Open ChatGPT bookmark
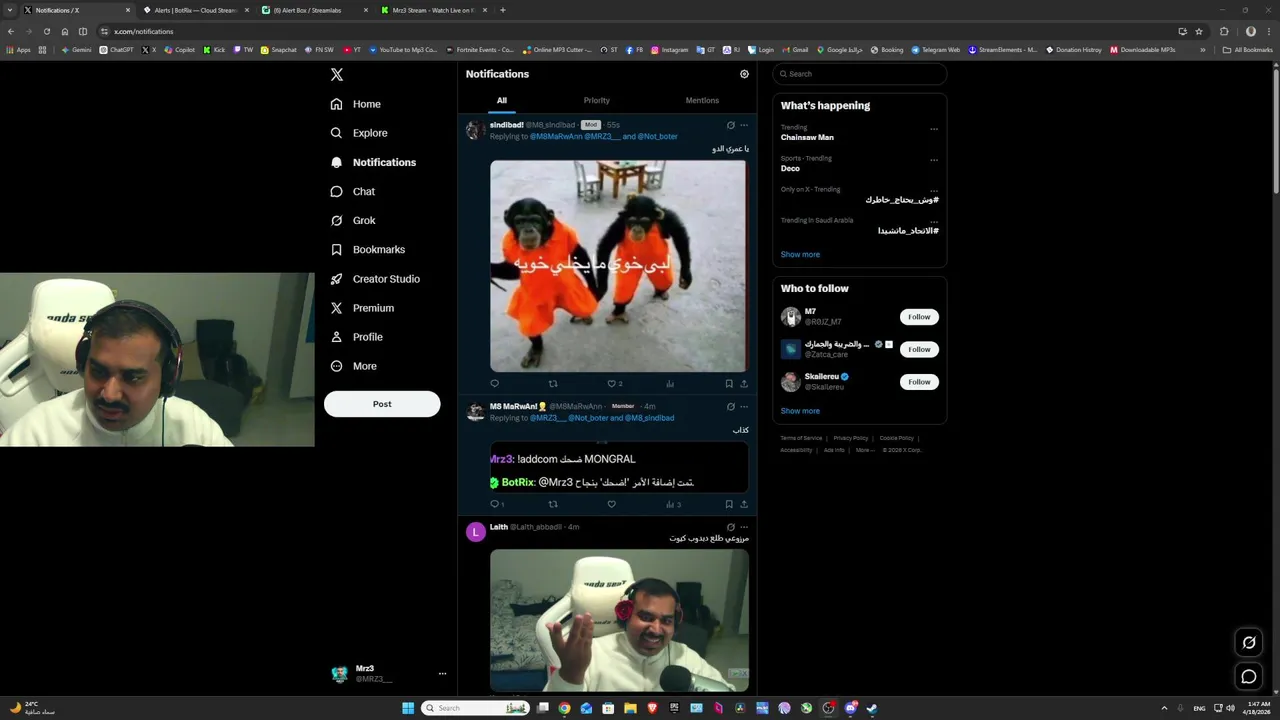This screenshot has width=1280, height=720. coord(117,50)
